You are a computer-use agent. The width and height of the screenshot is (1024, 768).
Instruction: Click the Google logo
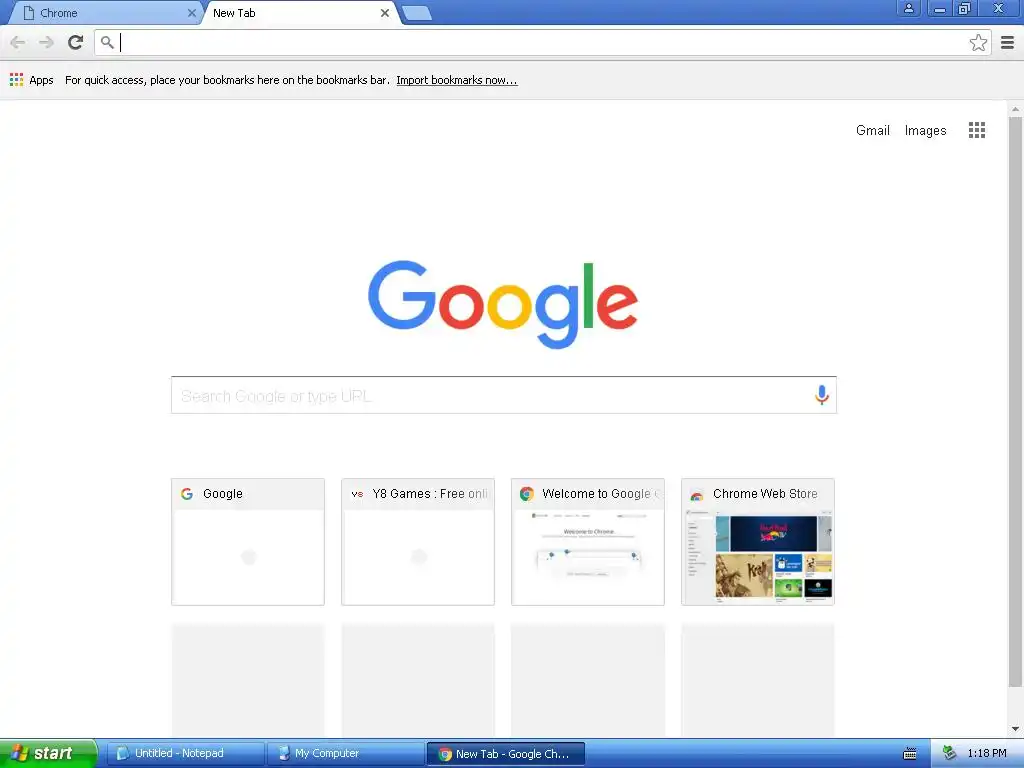[503, 304]
